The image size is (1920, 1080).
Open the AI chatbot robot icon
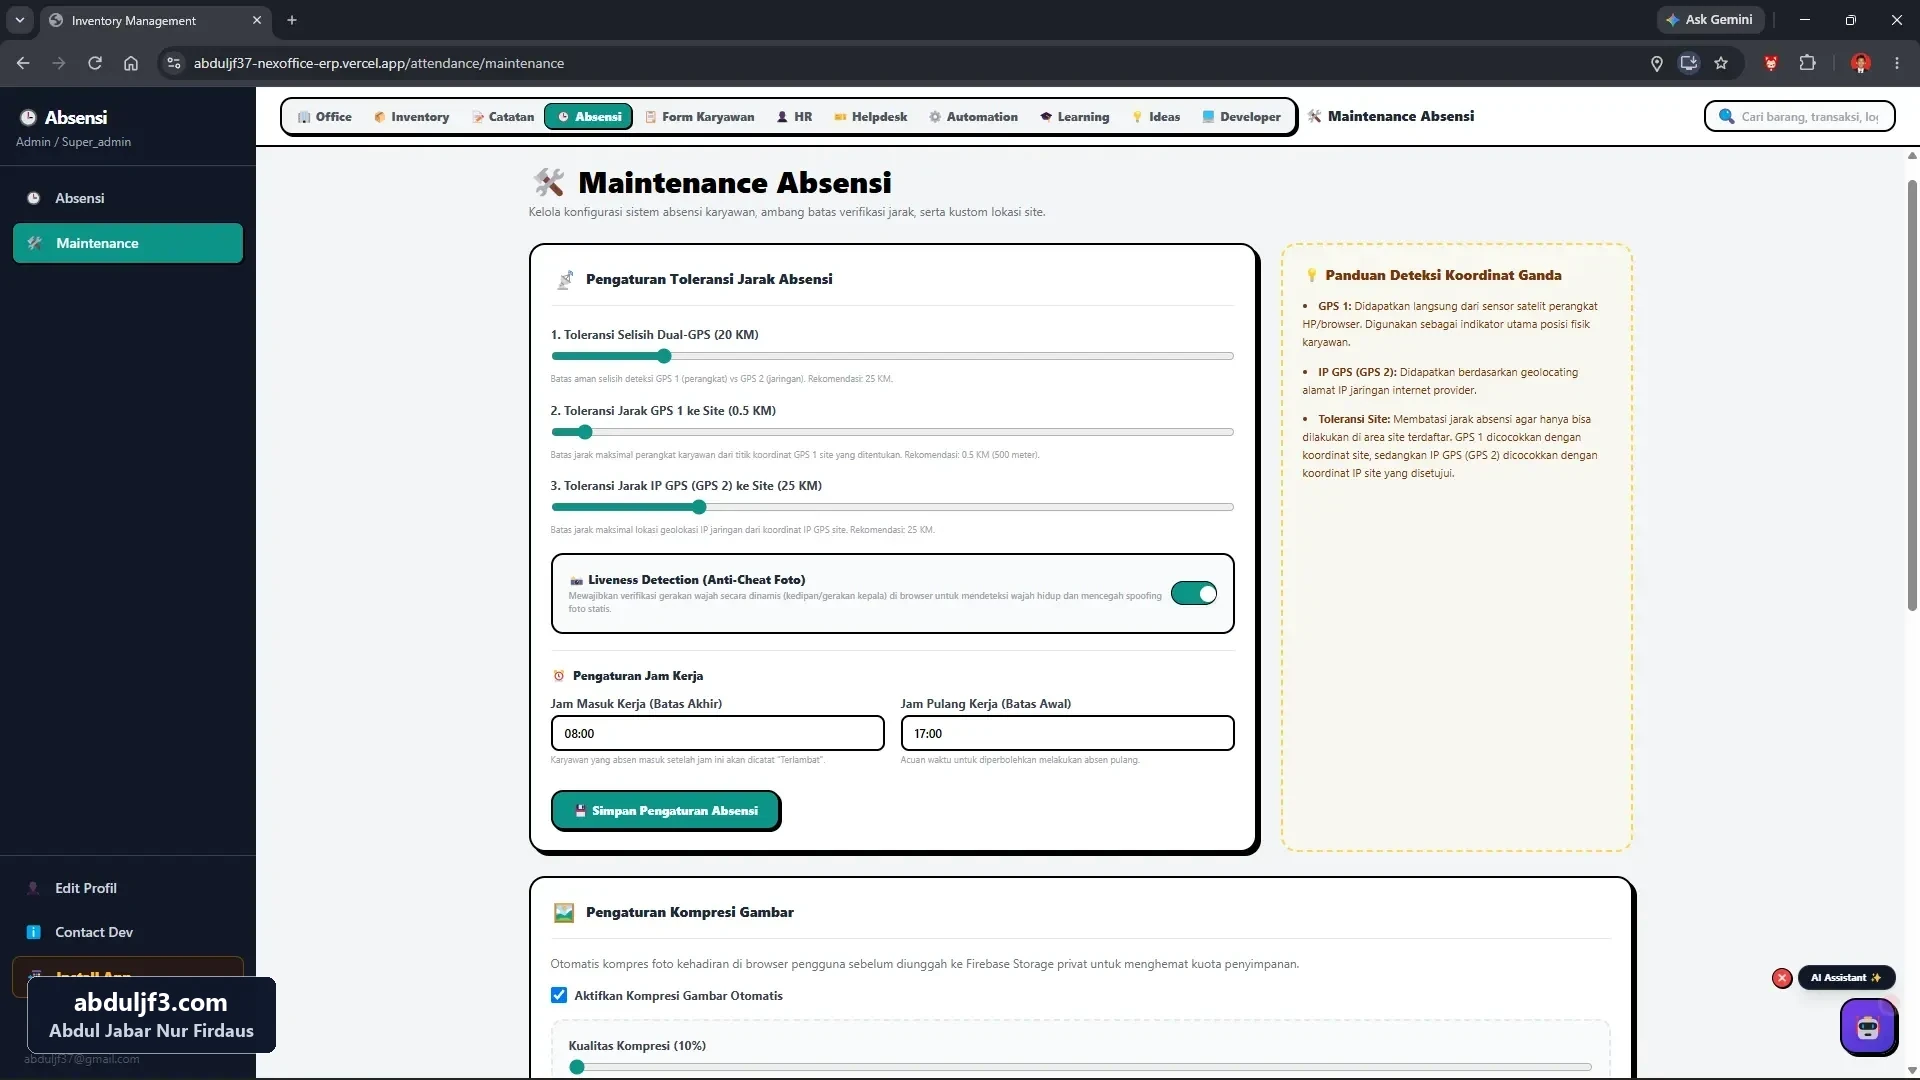pyautogui.click(x=1868, y=1027)
